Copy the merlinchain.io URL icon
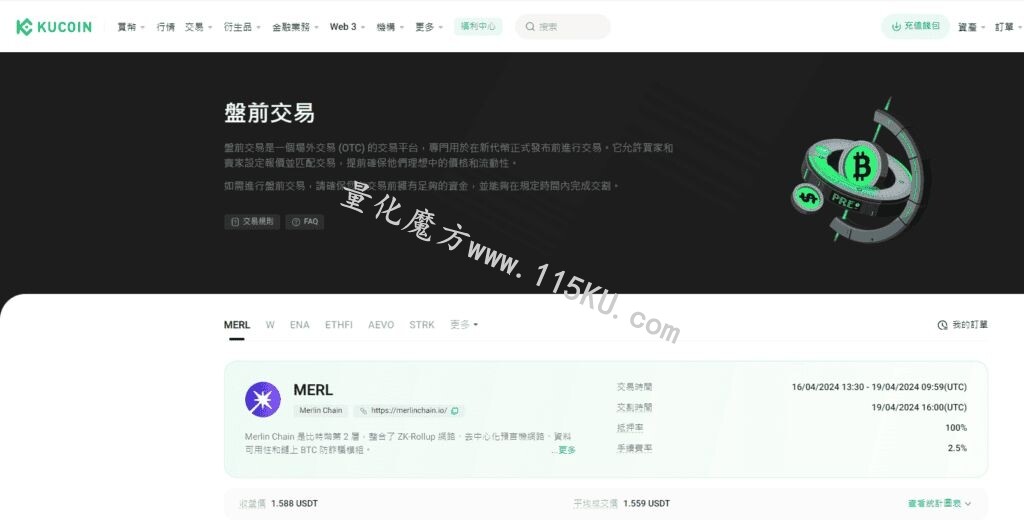Screen dimensions: 1024x523 coord(455,411)
